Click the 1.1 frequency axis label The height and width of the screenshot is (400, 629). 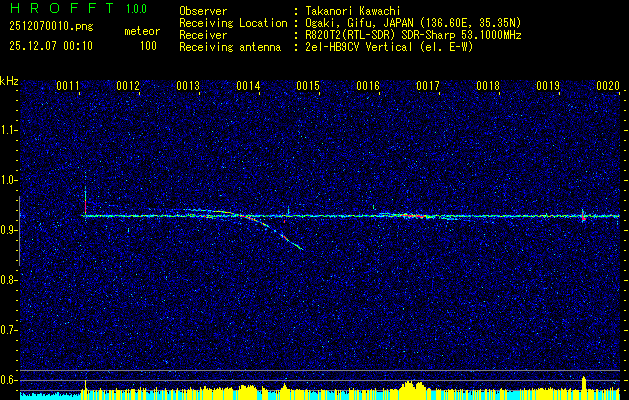tap(9, 130)
